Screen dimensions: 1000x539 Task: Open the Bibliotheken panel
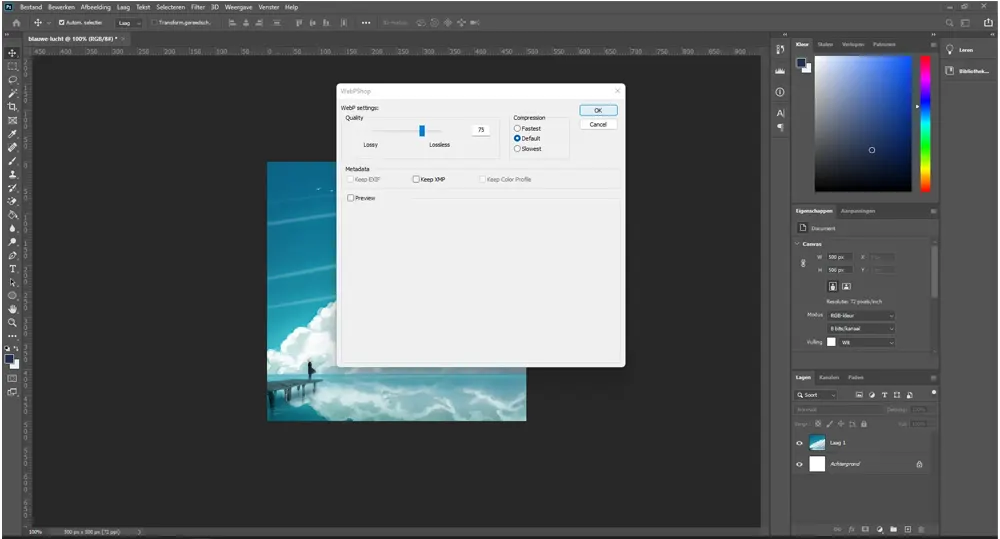(967, 71)
